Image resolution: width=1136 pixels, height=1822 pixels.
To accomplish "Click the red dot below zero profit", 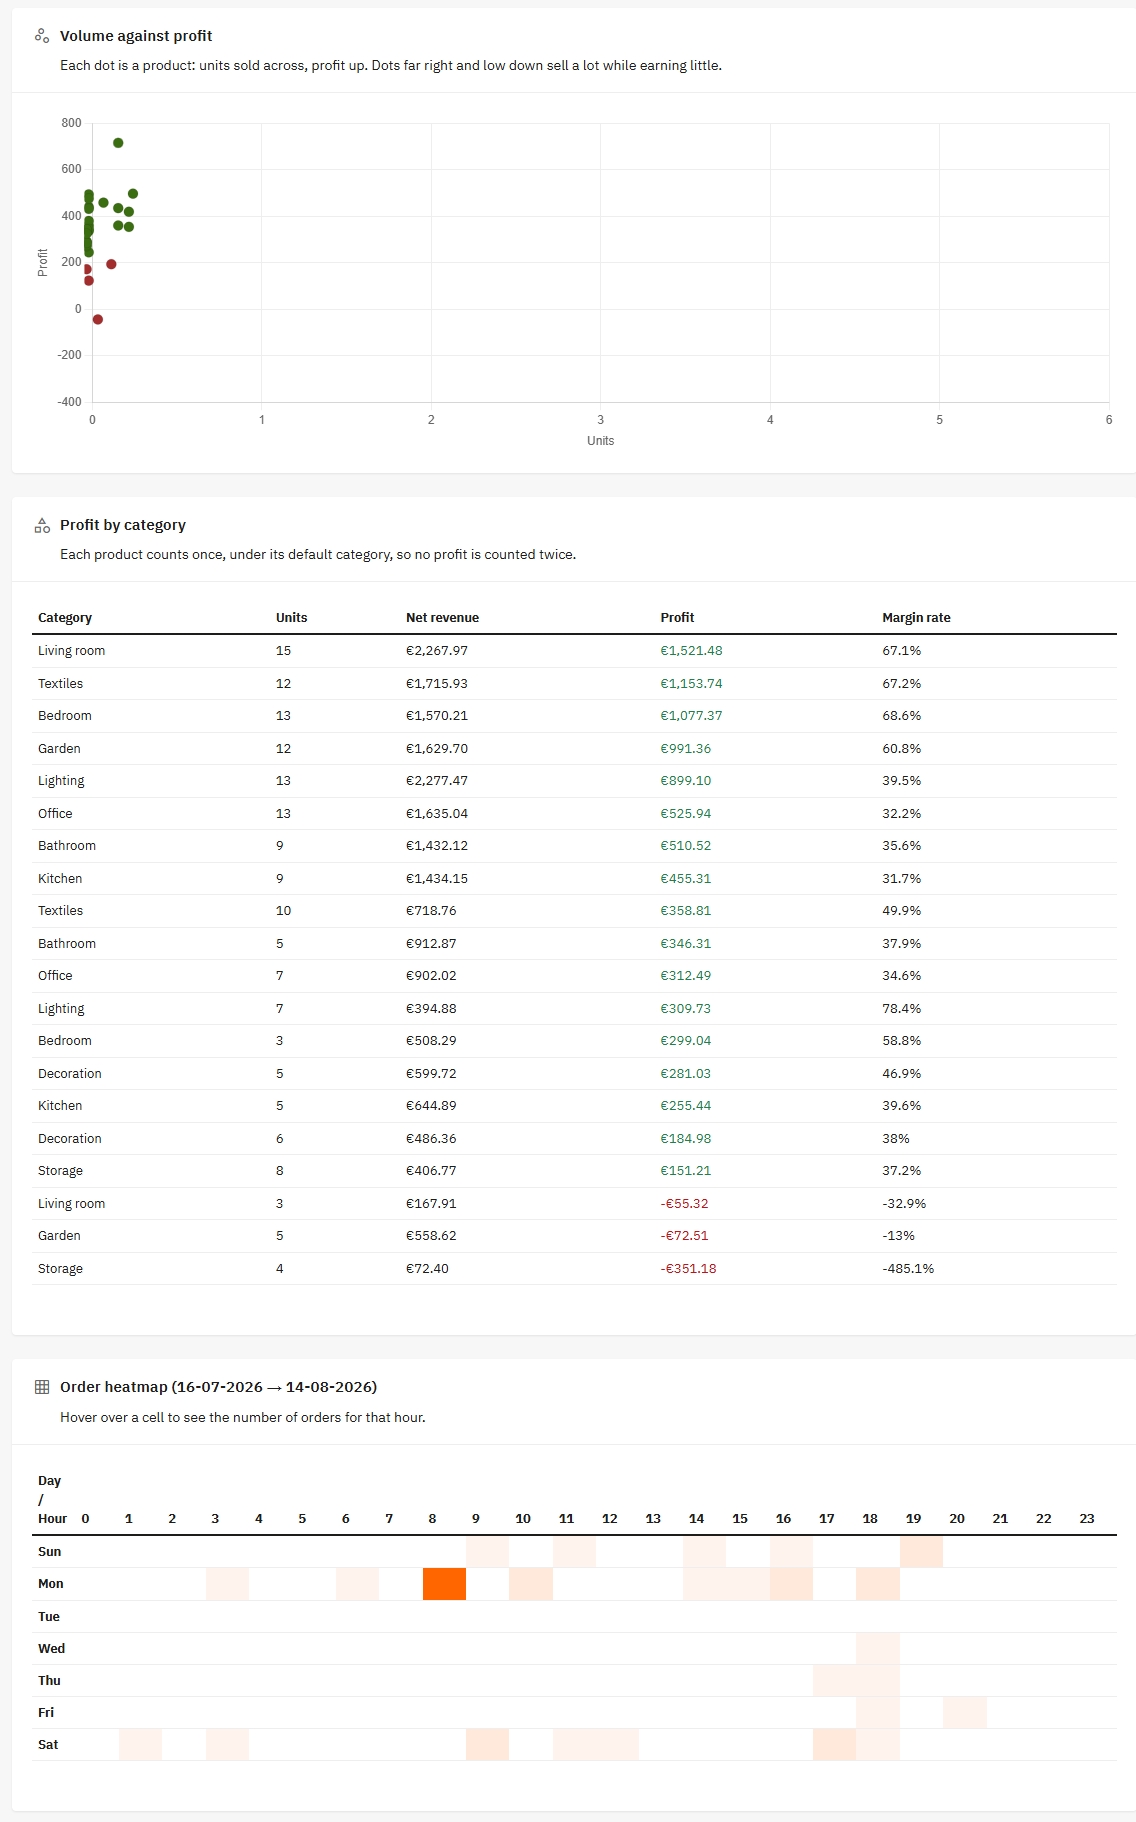I will [97, 320].
